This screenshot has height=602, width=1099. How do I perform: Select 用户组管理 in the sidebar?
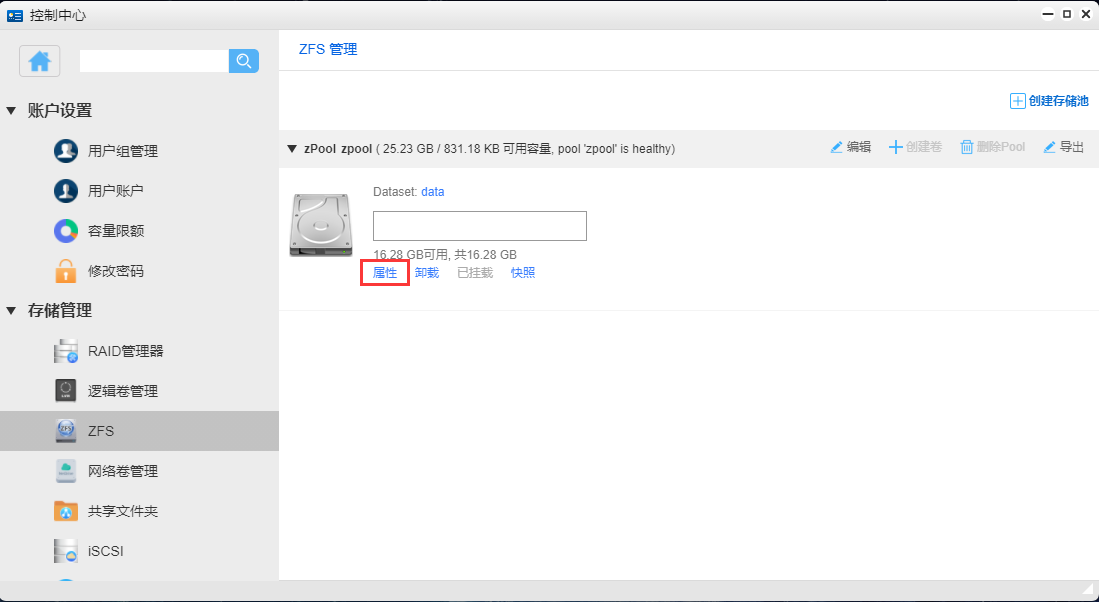[x=123, y=151]
